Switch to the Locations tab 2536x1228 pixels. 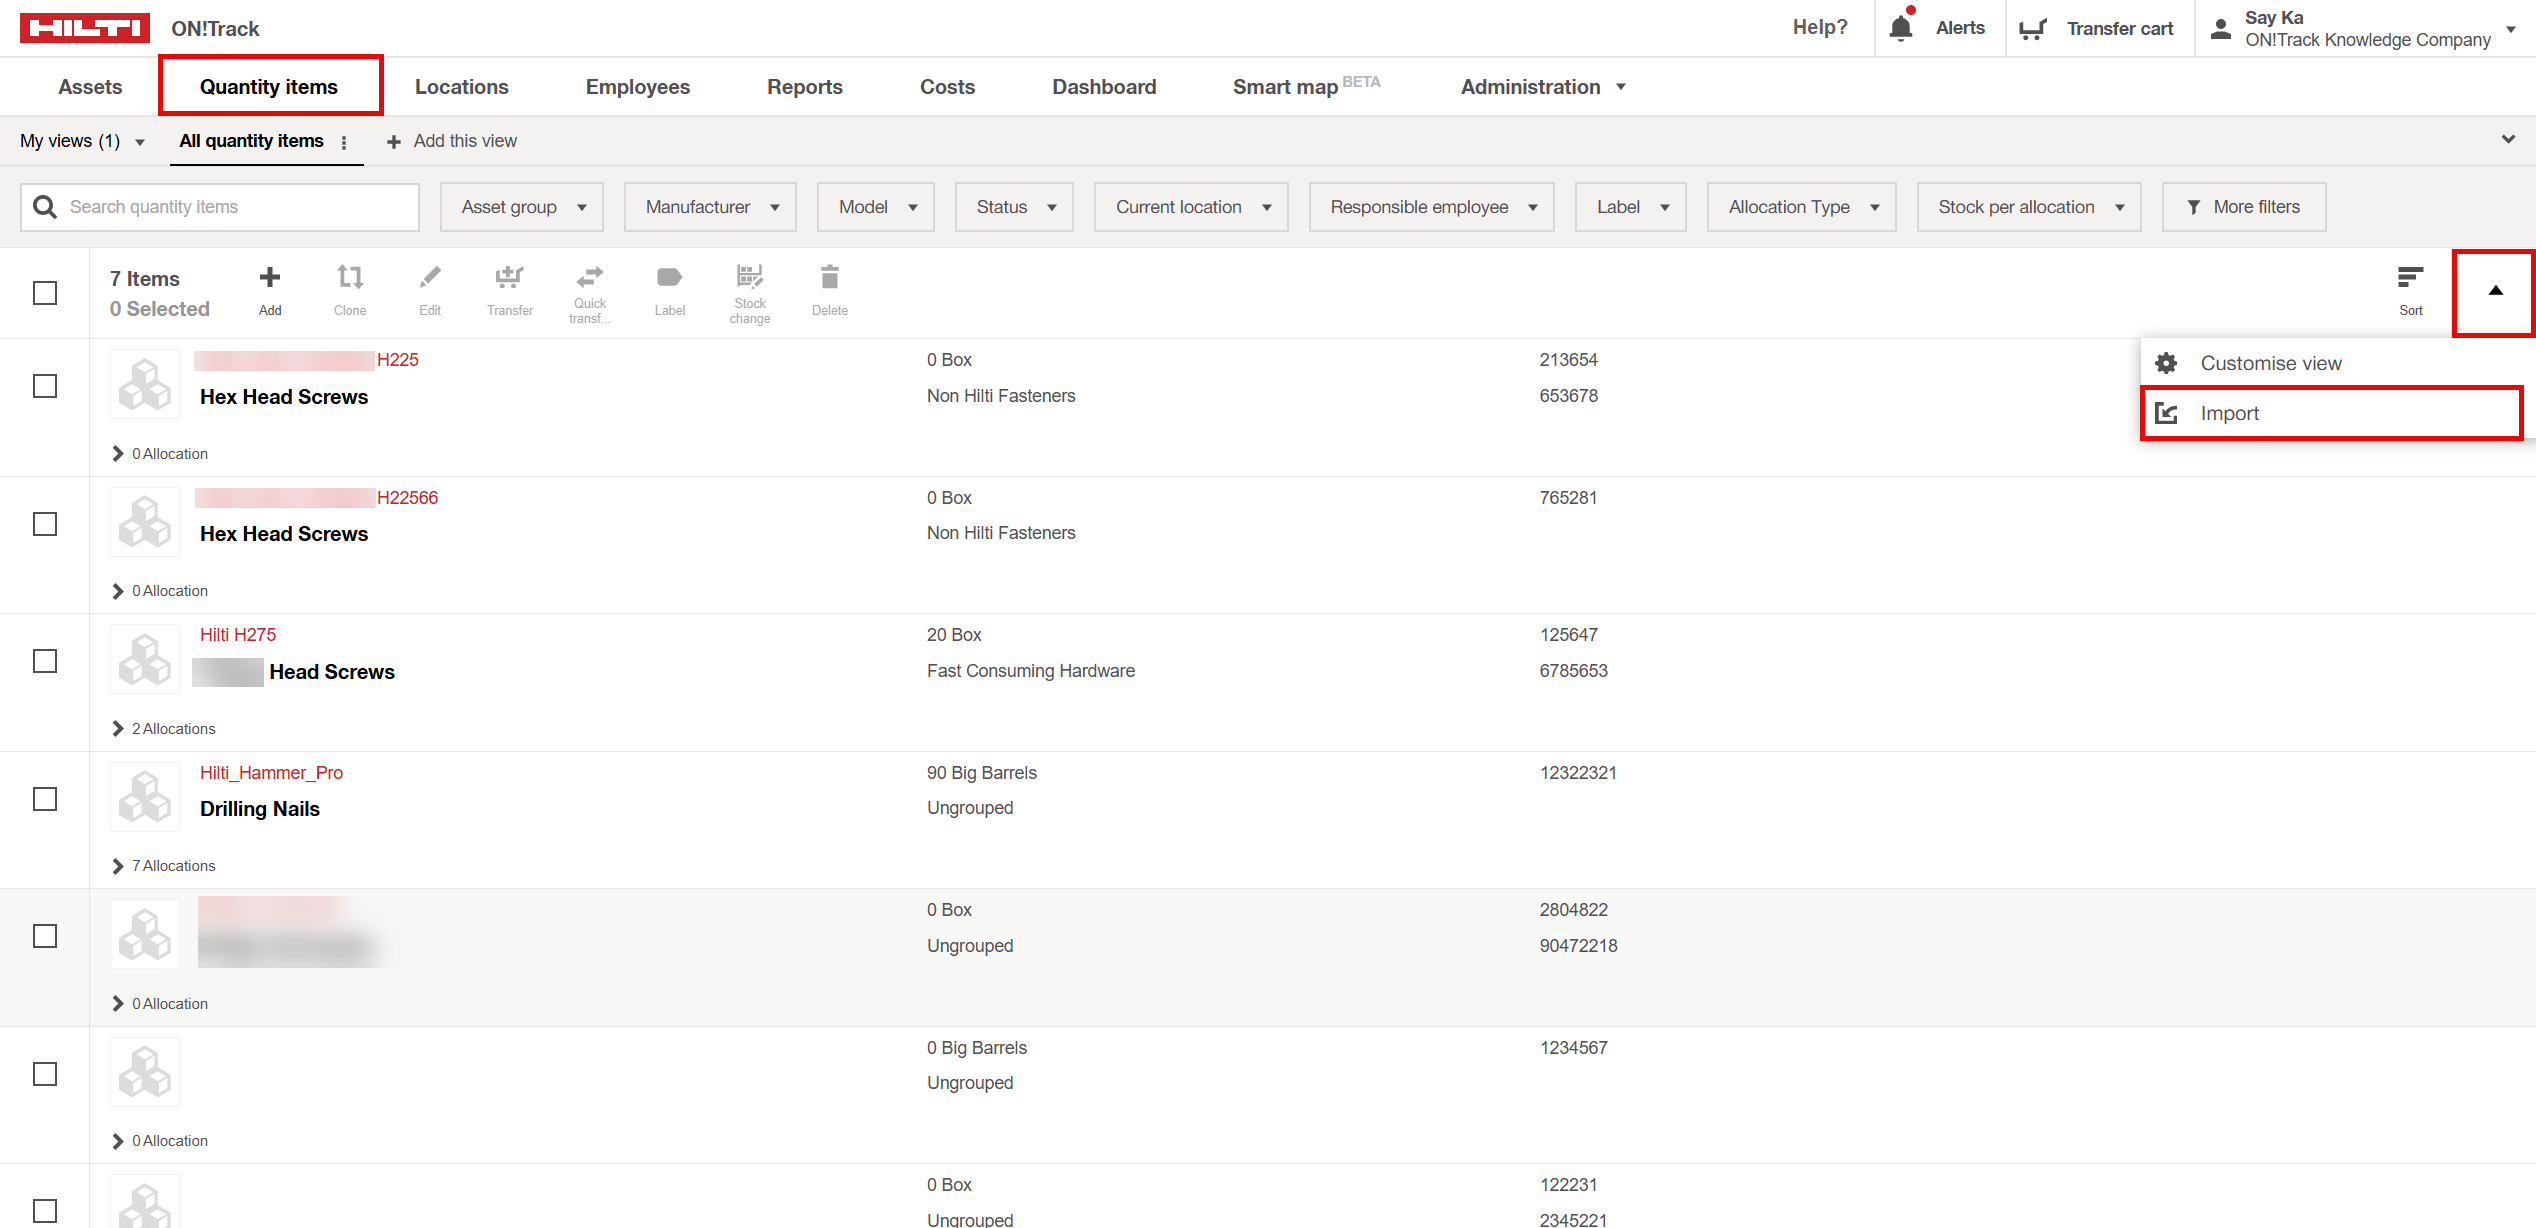pos(461,87)
